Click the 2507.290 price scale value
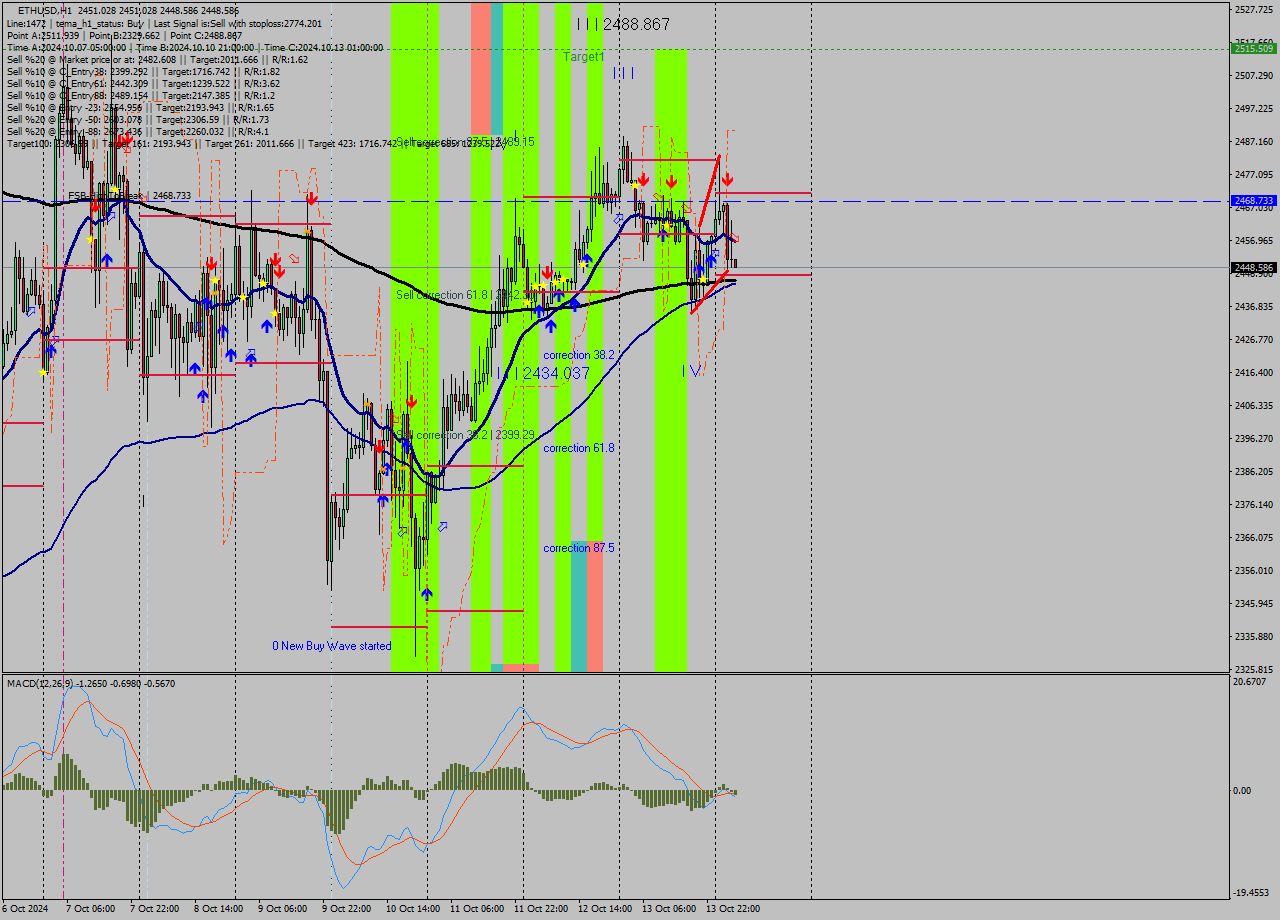 point(1254,75)
